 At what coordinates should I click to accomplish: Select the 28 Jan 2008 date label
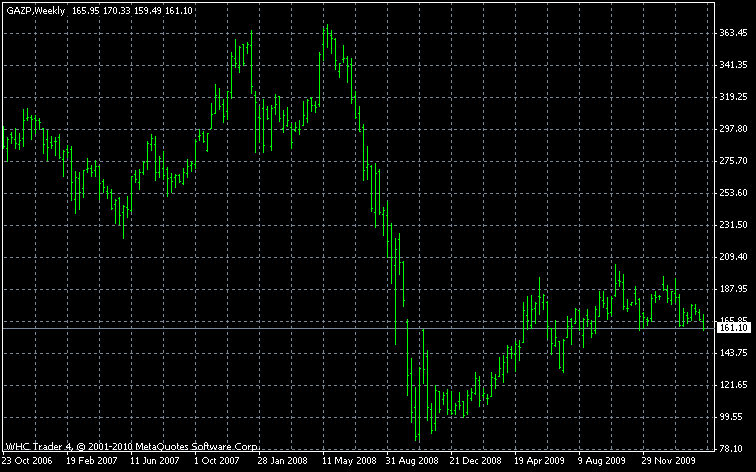(x=282, y=462)
